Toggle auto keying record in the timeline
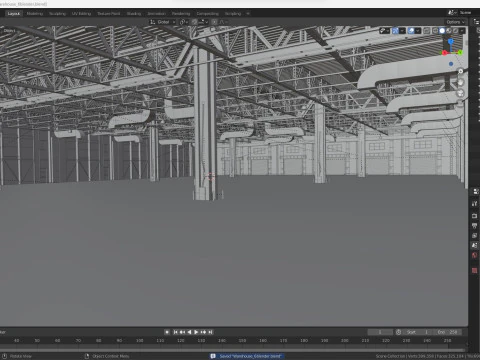480x360 pixels. pos(167,332)
